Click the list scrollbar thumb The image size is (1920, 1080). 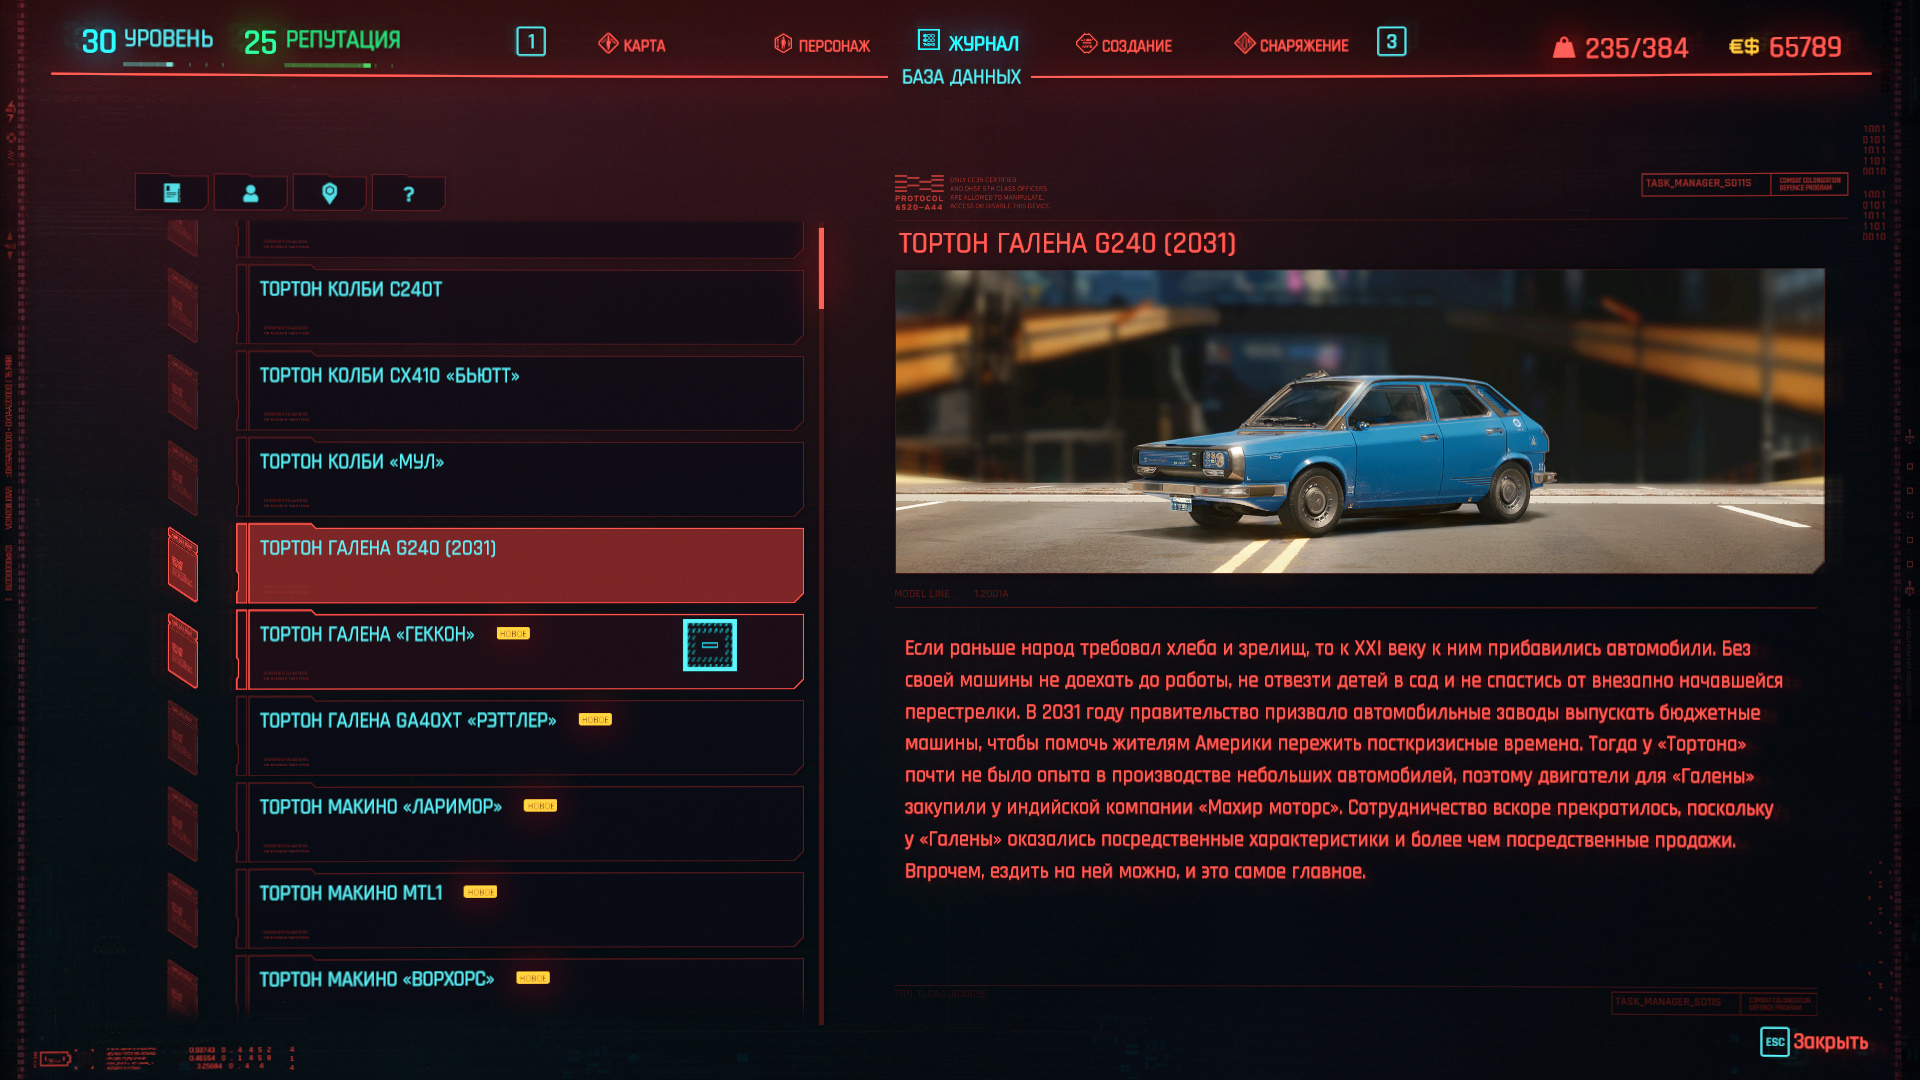[821, 268]
